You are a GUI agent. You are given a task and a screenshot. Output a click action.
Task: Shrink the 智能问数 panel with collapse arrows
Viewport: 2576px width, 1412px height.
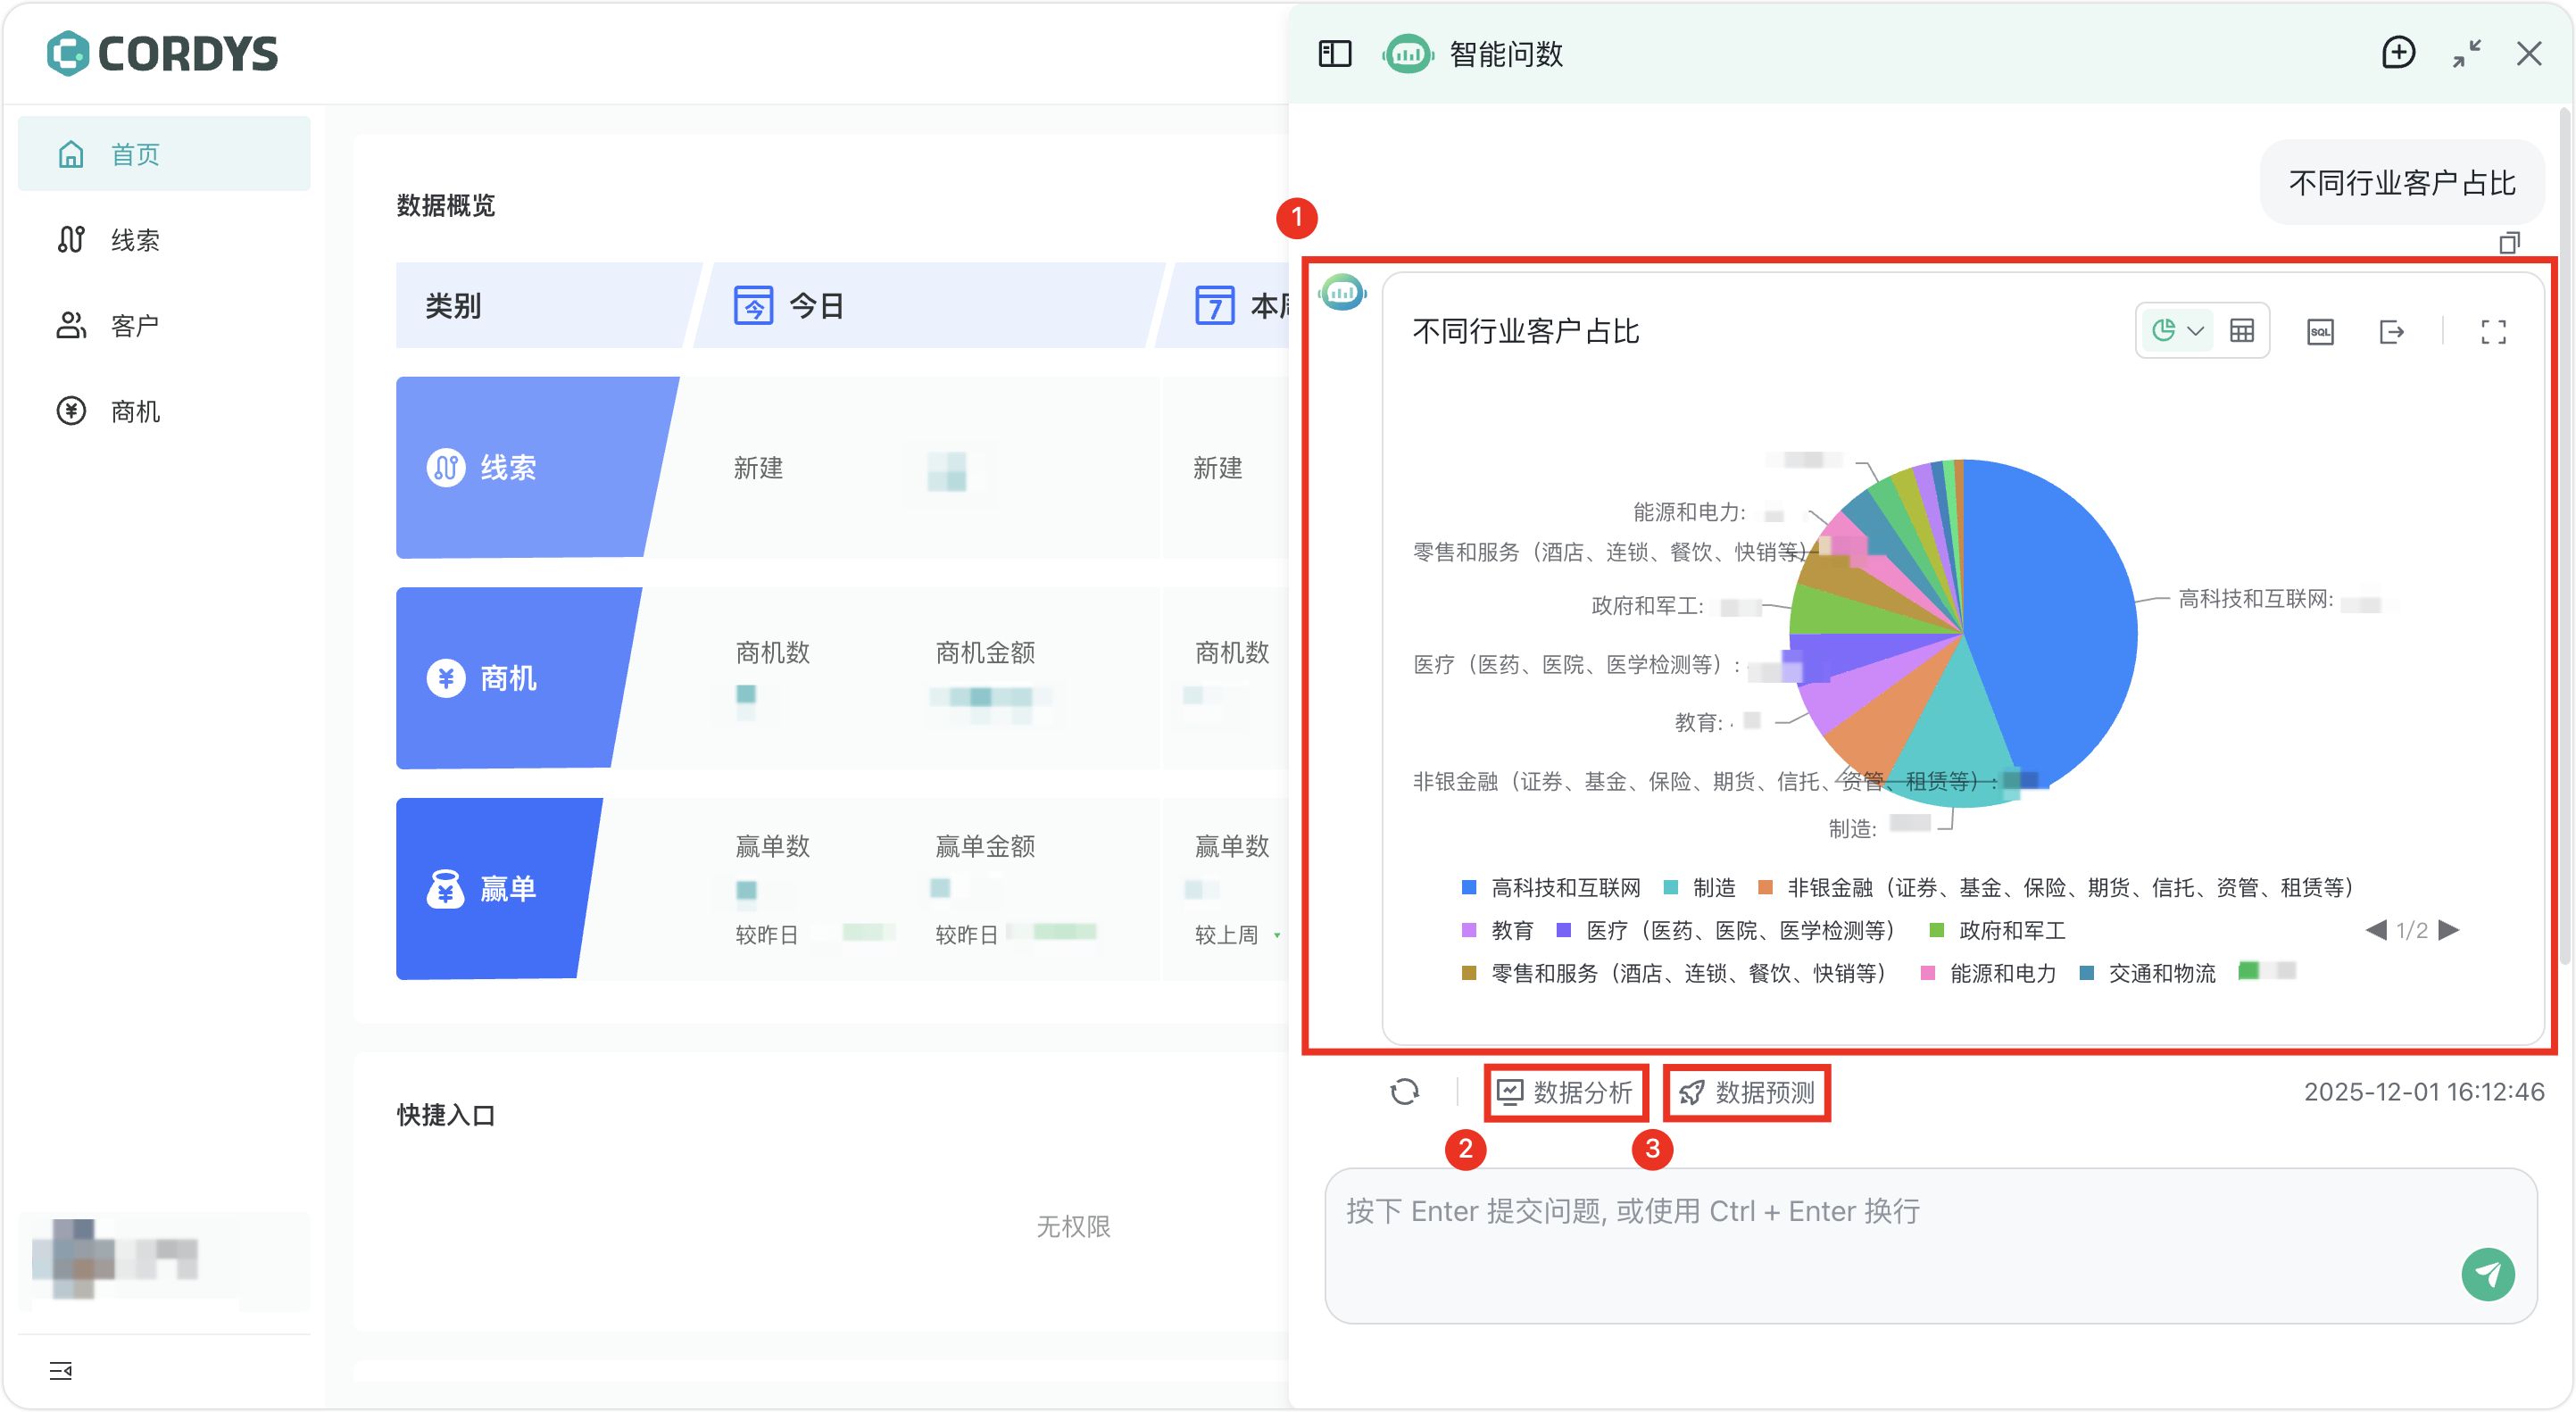click(2466, 53)
